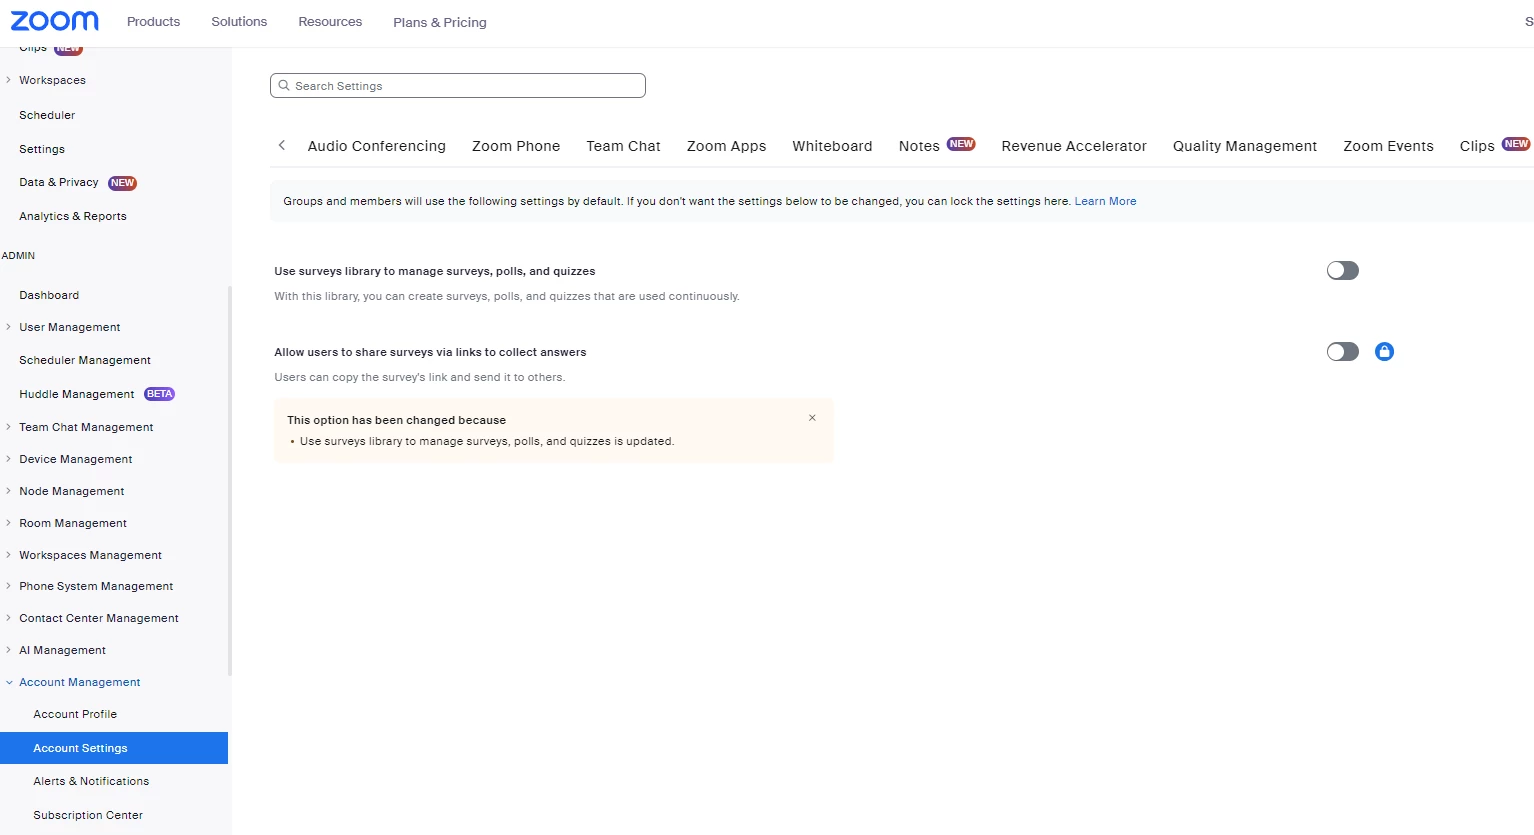Select the Whiteboard tab

[x=832, y=146]
